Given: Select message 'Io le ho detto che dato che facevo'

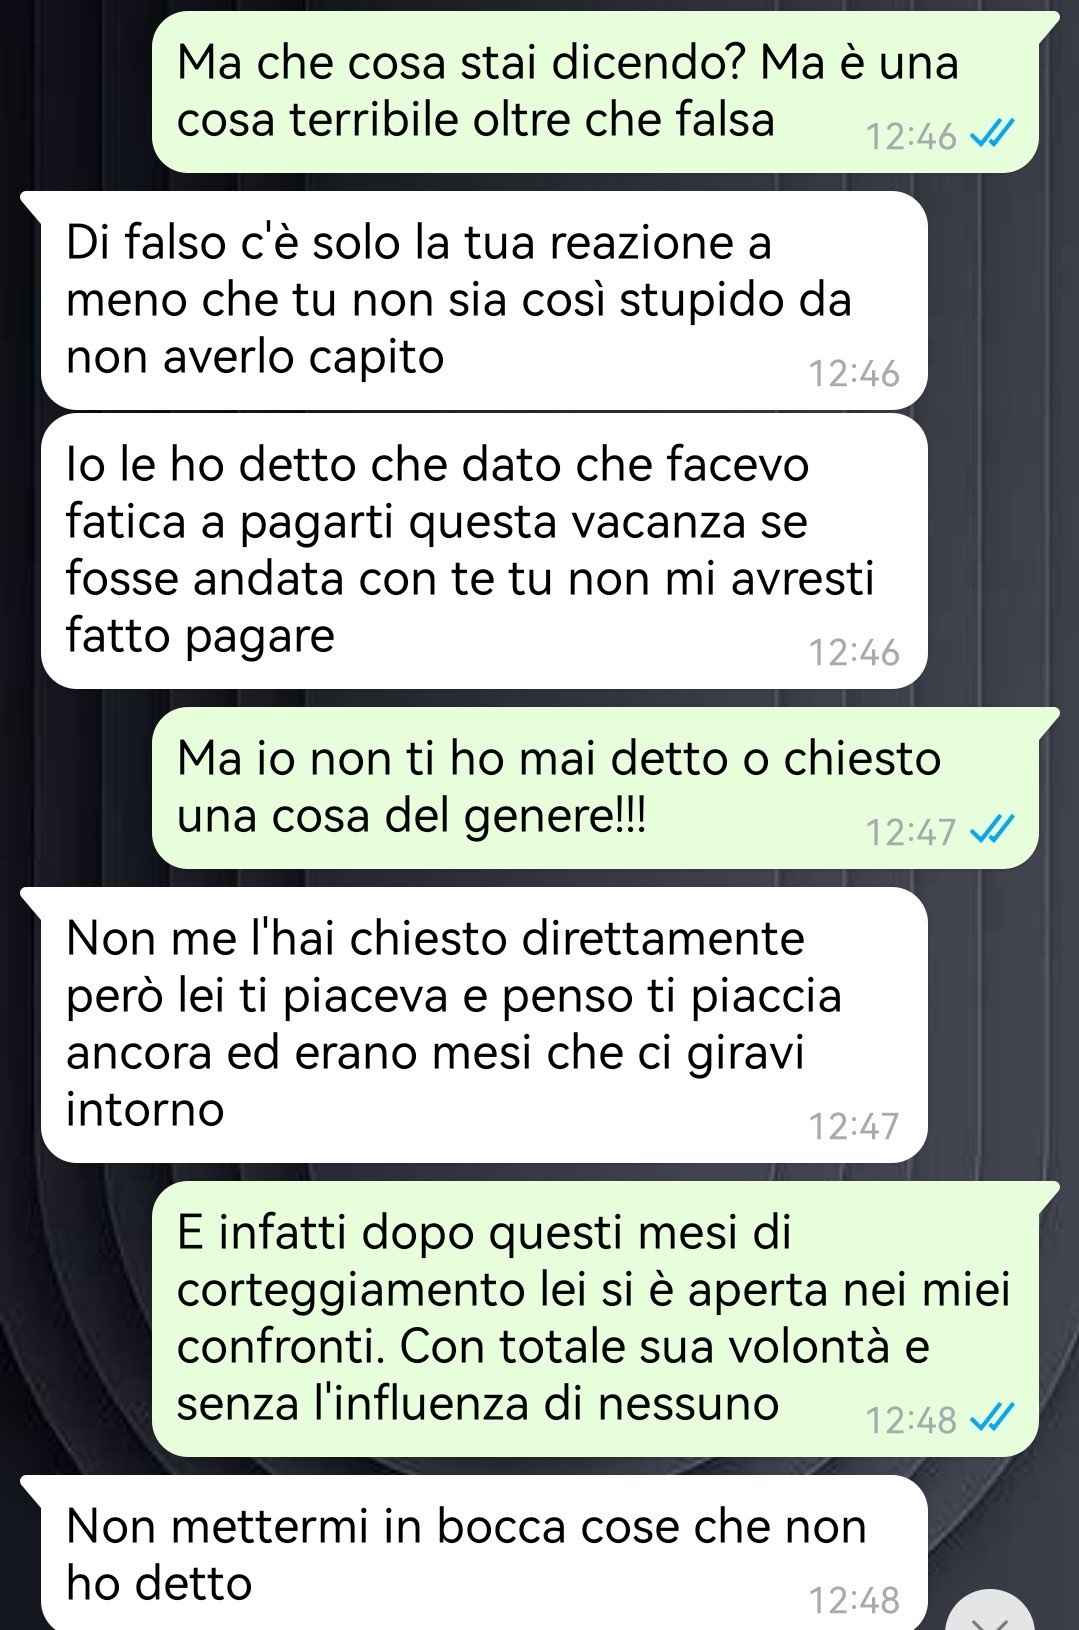Looking at the screenshot, I should (484, 551).
